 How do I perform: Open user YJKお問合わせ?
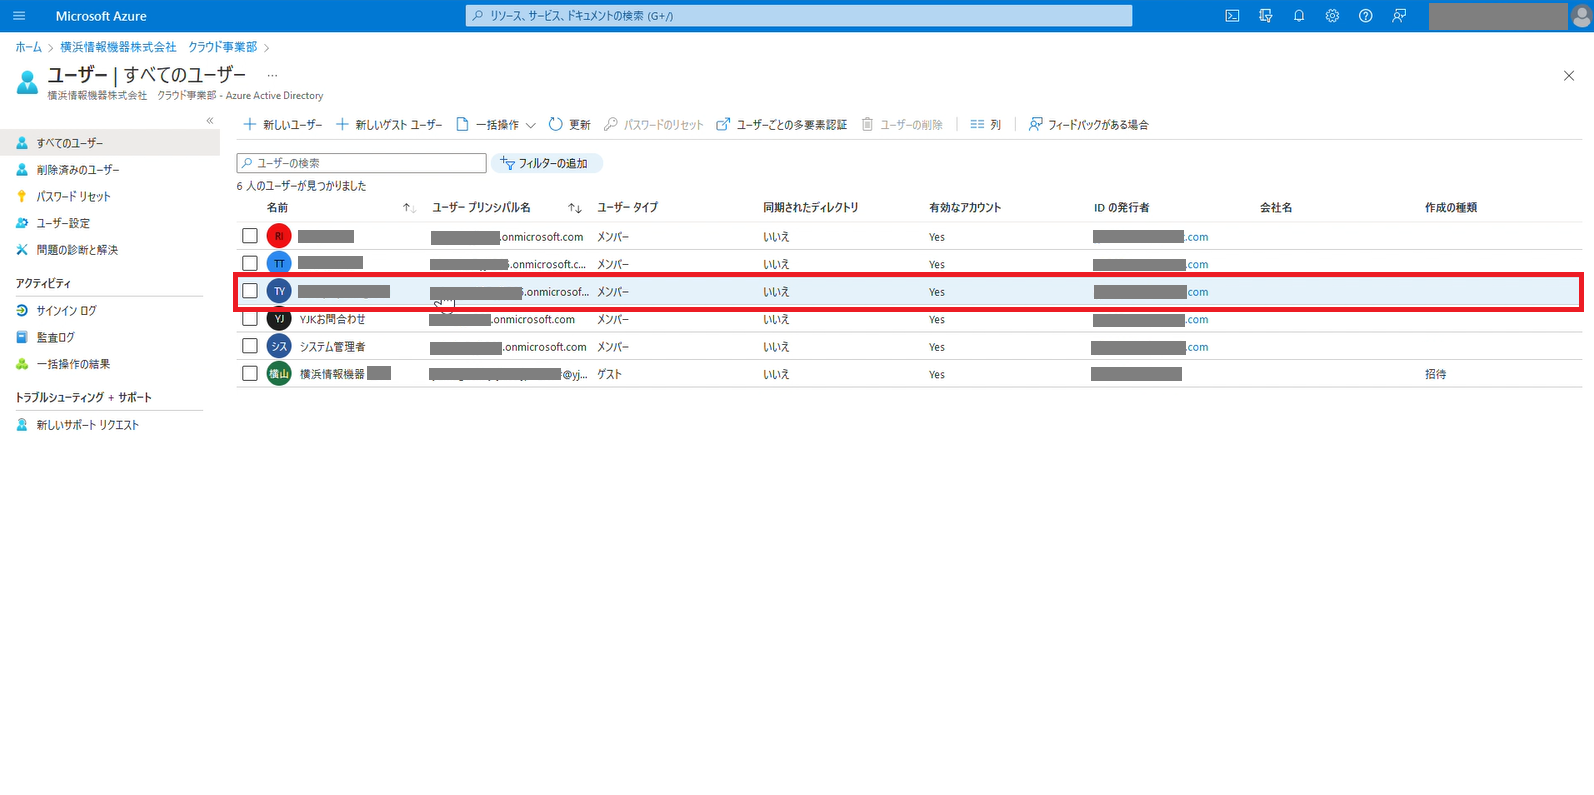click(x=333, y=319)
